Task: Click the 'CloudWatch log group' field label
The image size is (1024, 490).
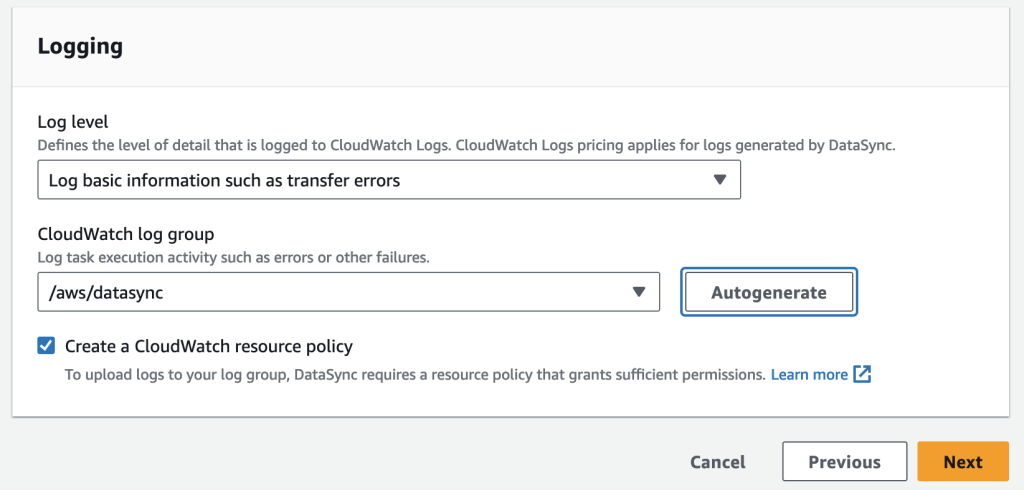Action: pyautogui.click(x=126, y=235)
